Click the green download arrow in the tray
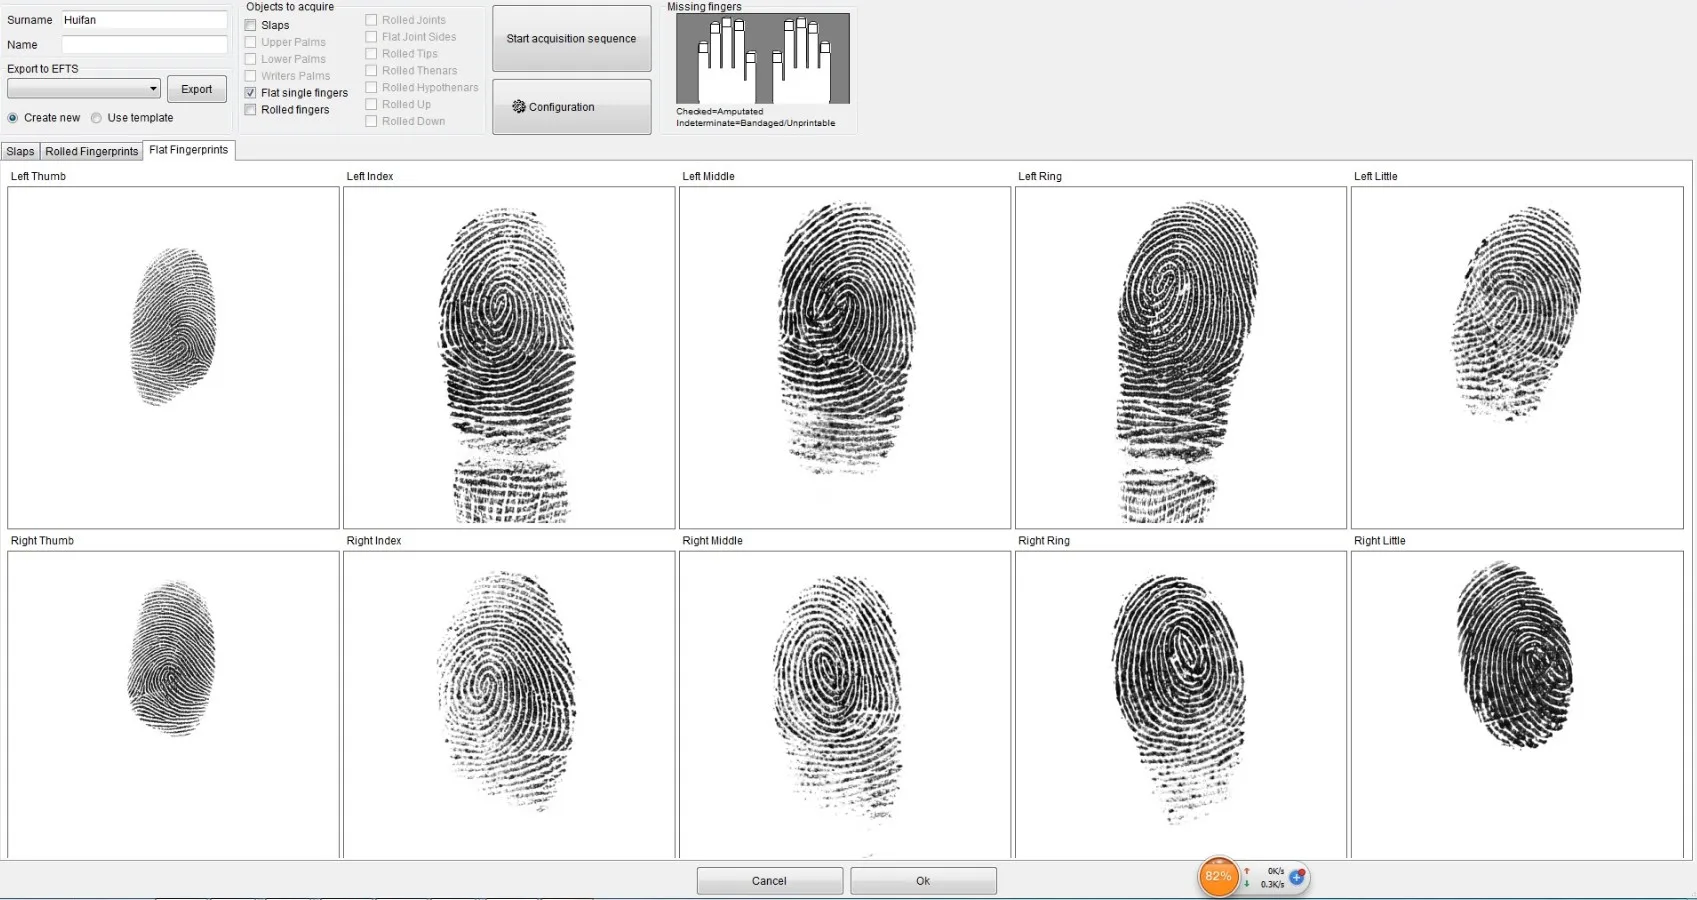 coord(1246,884)
